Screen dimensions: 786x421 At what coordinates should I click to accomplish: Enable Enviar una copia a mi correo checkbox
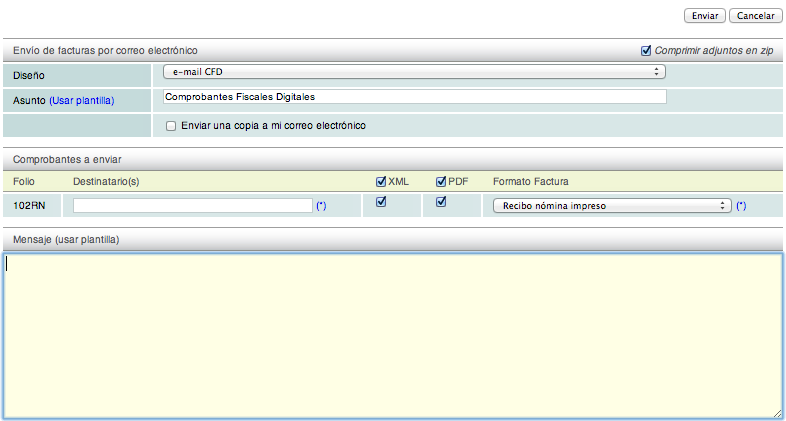coord(171,126)
